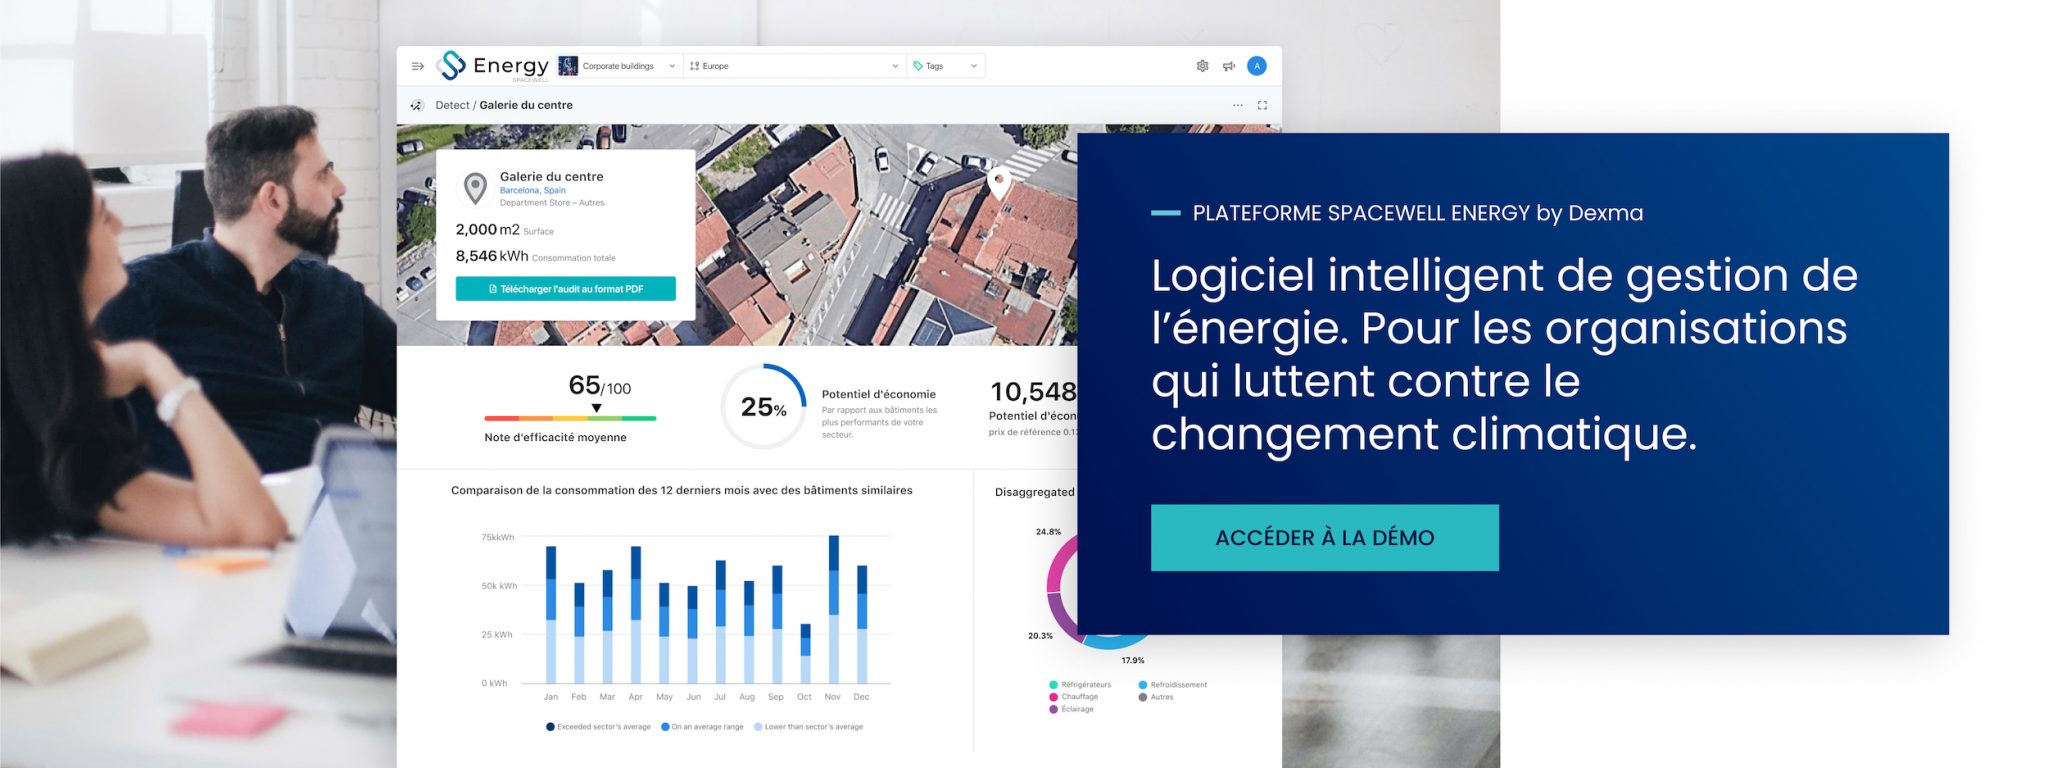Toggle the Chauffage legend entry
This screenshot has height=768, width=2048.
click(x=1074, y=697)
